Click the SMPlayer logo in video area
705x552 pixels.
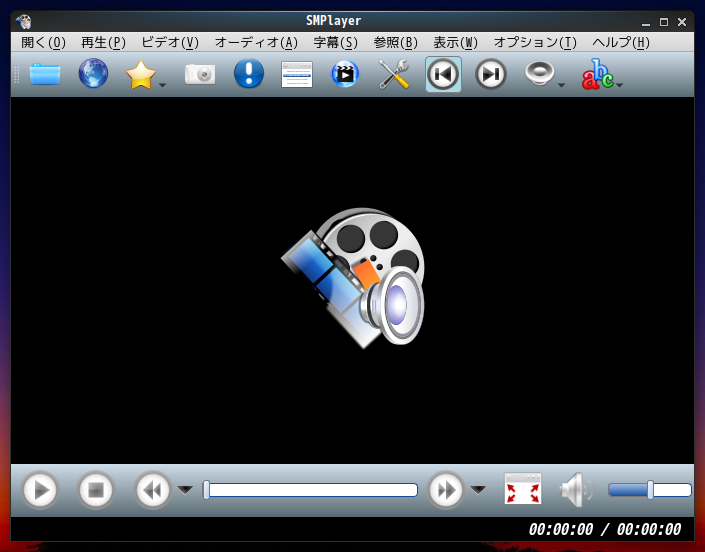coord(353,278)
